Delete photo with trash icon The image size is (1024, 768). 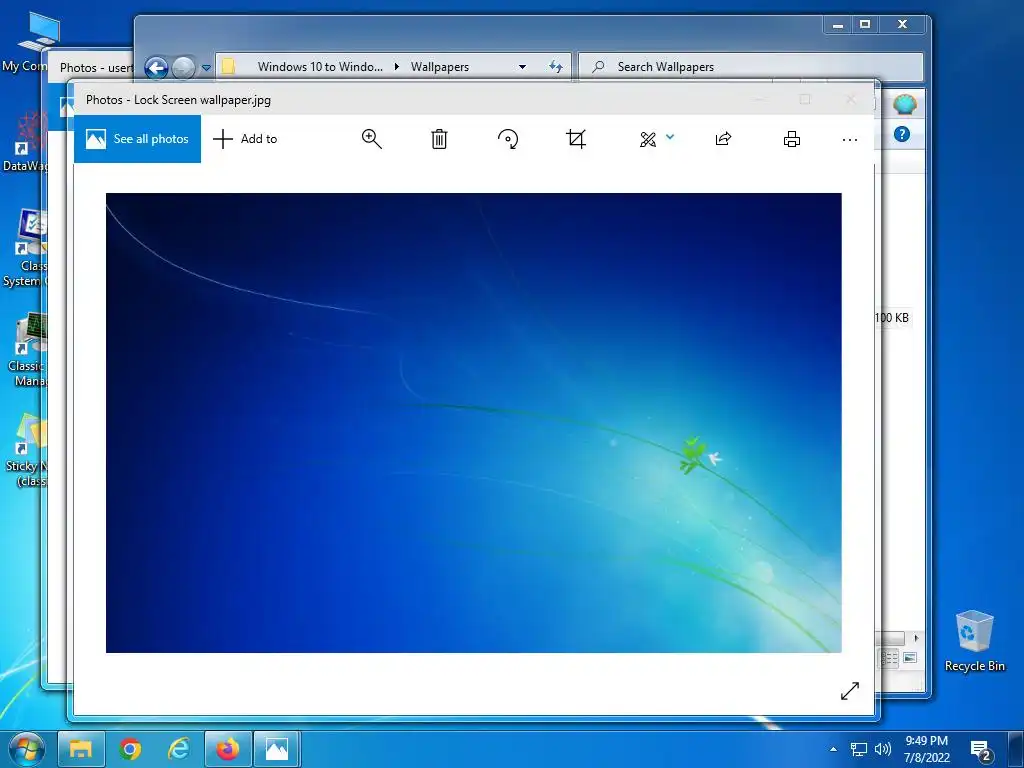[x=439, y=138]
